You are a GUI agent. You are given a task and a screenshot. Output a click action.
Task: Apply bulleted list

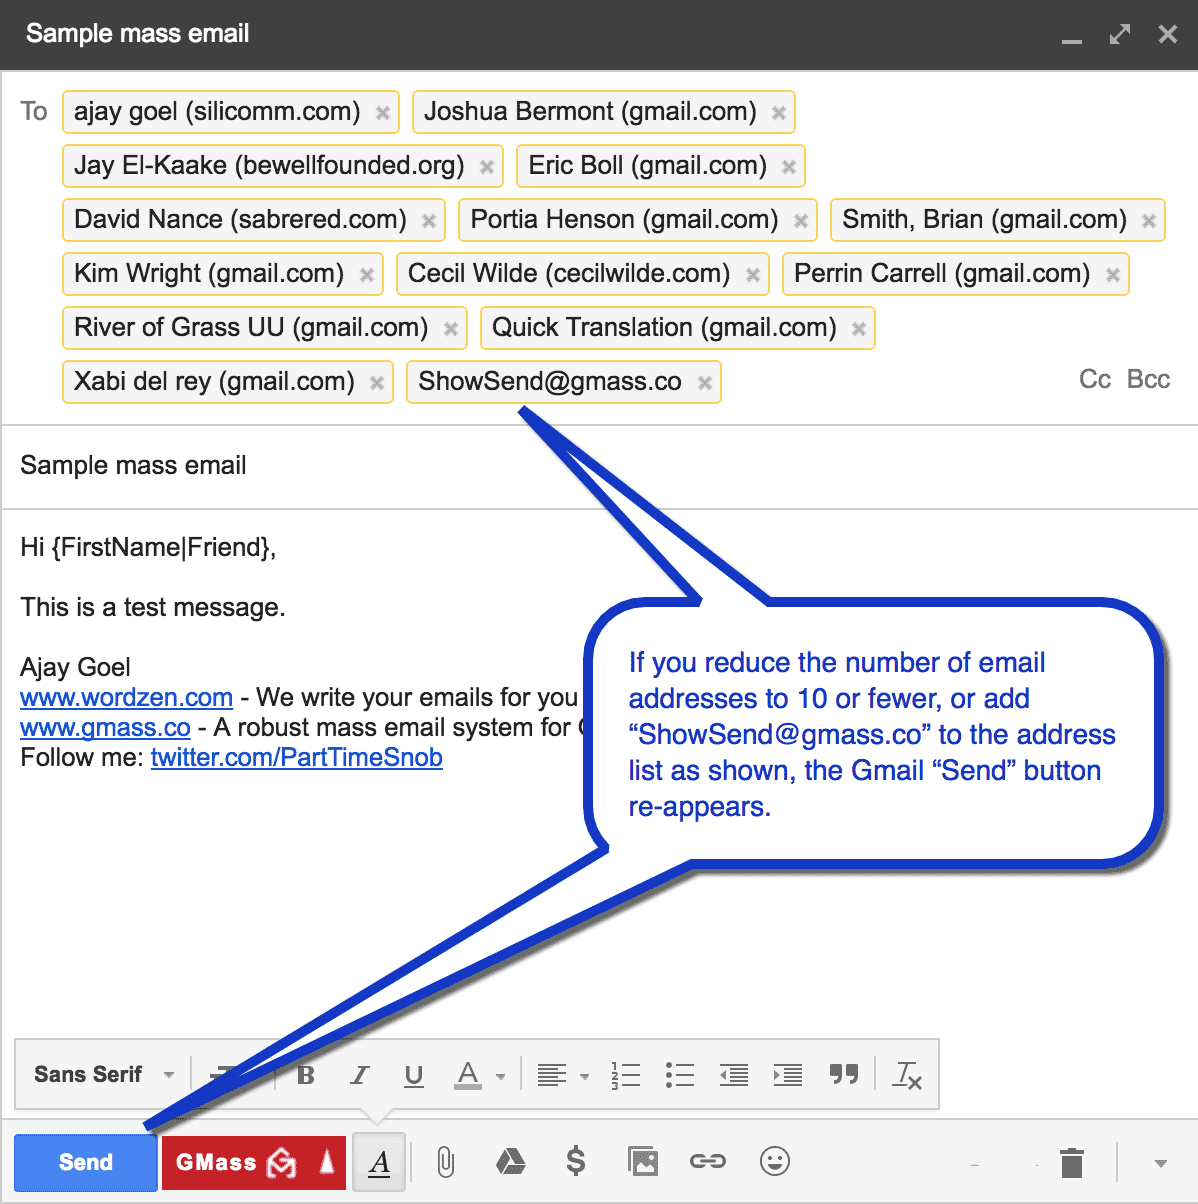click(680, 1075)
